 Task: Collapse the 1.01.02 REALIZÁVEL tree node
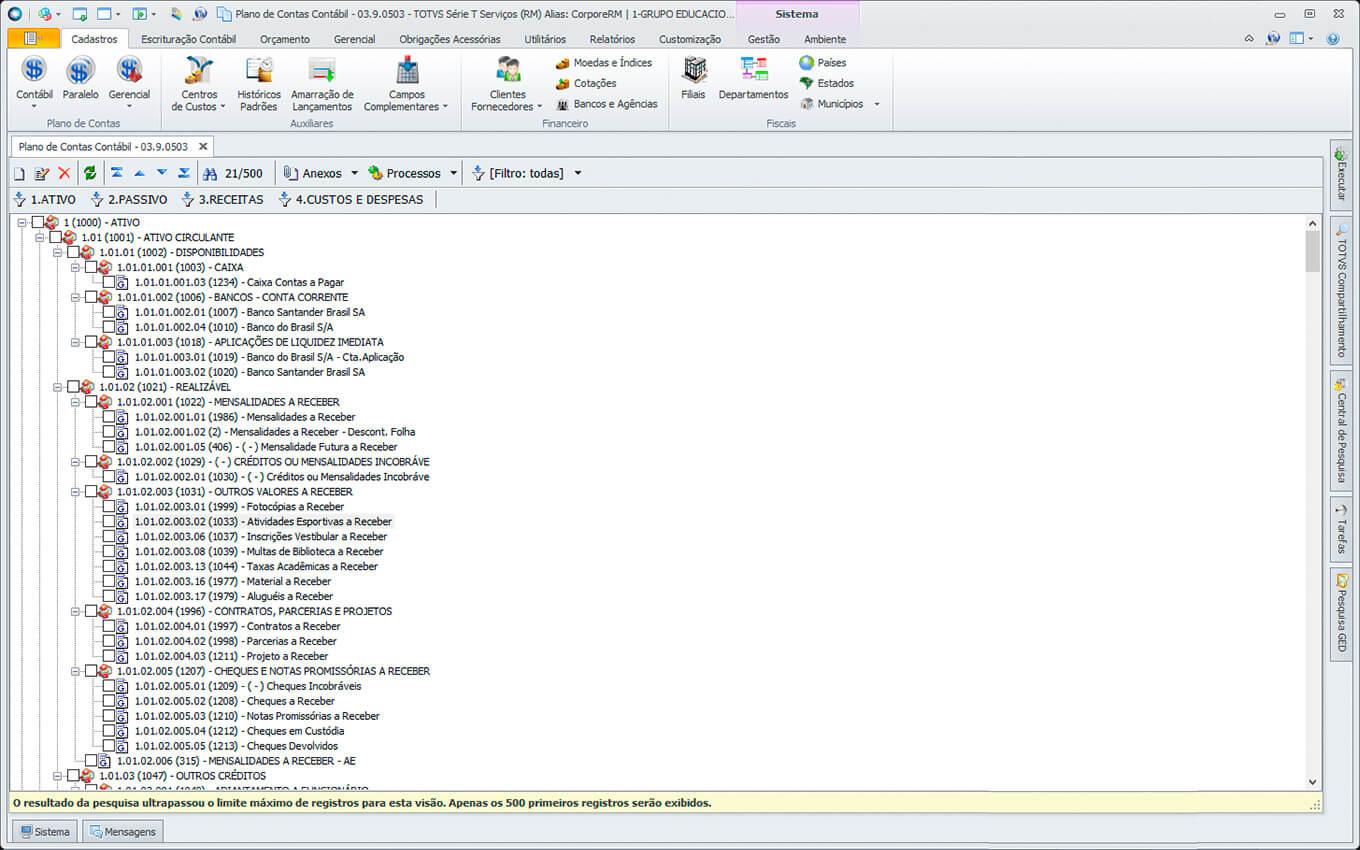coord(58,387)
